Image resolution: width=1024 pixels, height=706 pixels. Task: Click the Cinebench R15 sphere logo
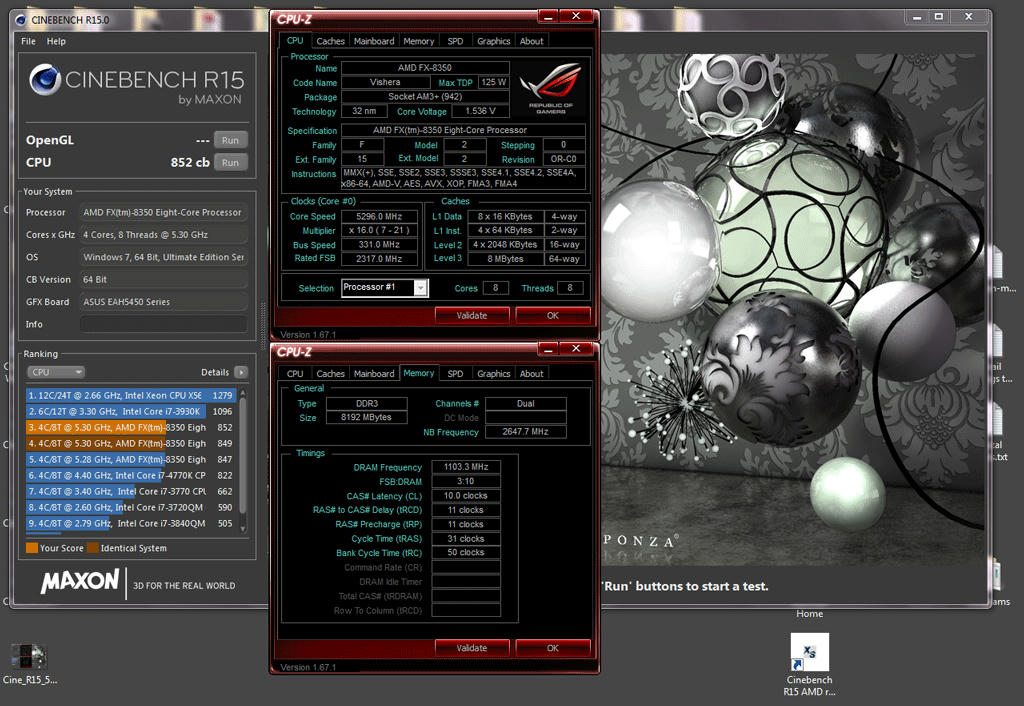45,79
